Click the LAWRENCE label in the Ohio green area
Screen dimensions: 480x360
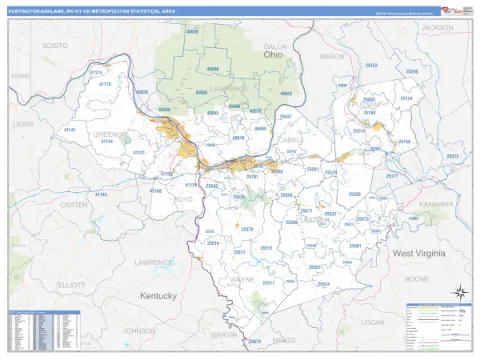pyautogui.click(x=229, y=89)
